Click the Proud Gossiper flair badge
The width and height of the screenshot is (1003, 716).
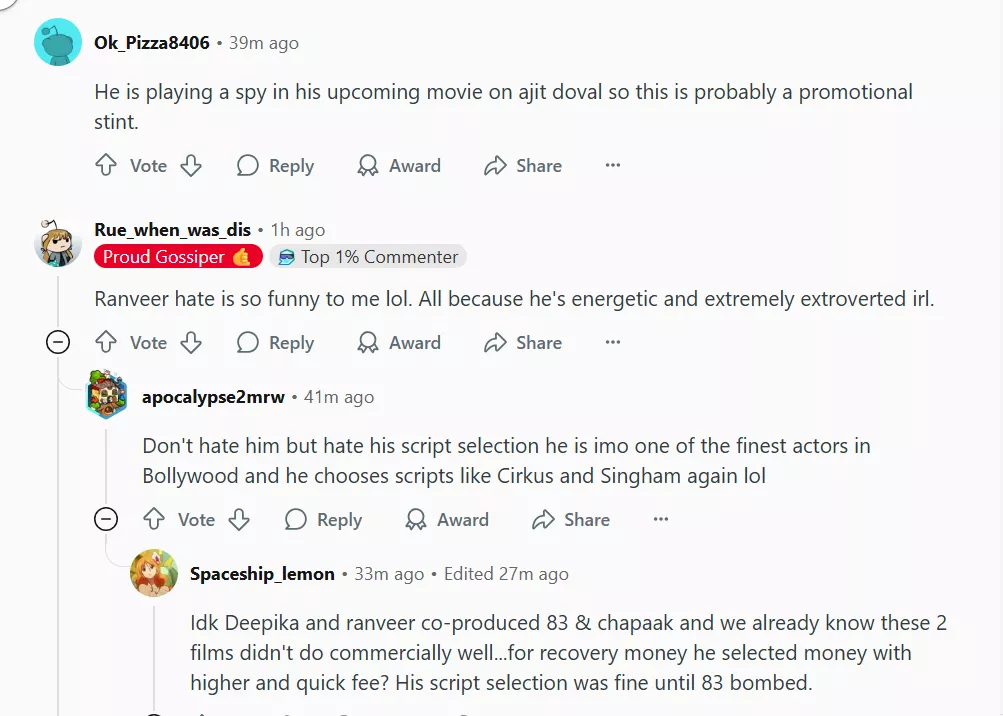click(x=178, y=257)
